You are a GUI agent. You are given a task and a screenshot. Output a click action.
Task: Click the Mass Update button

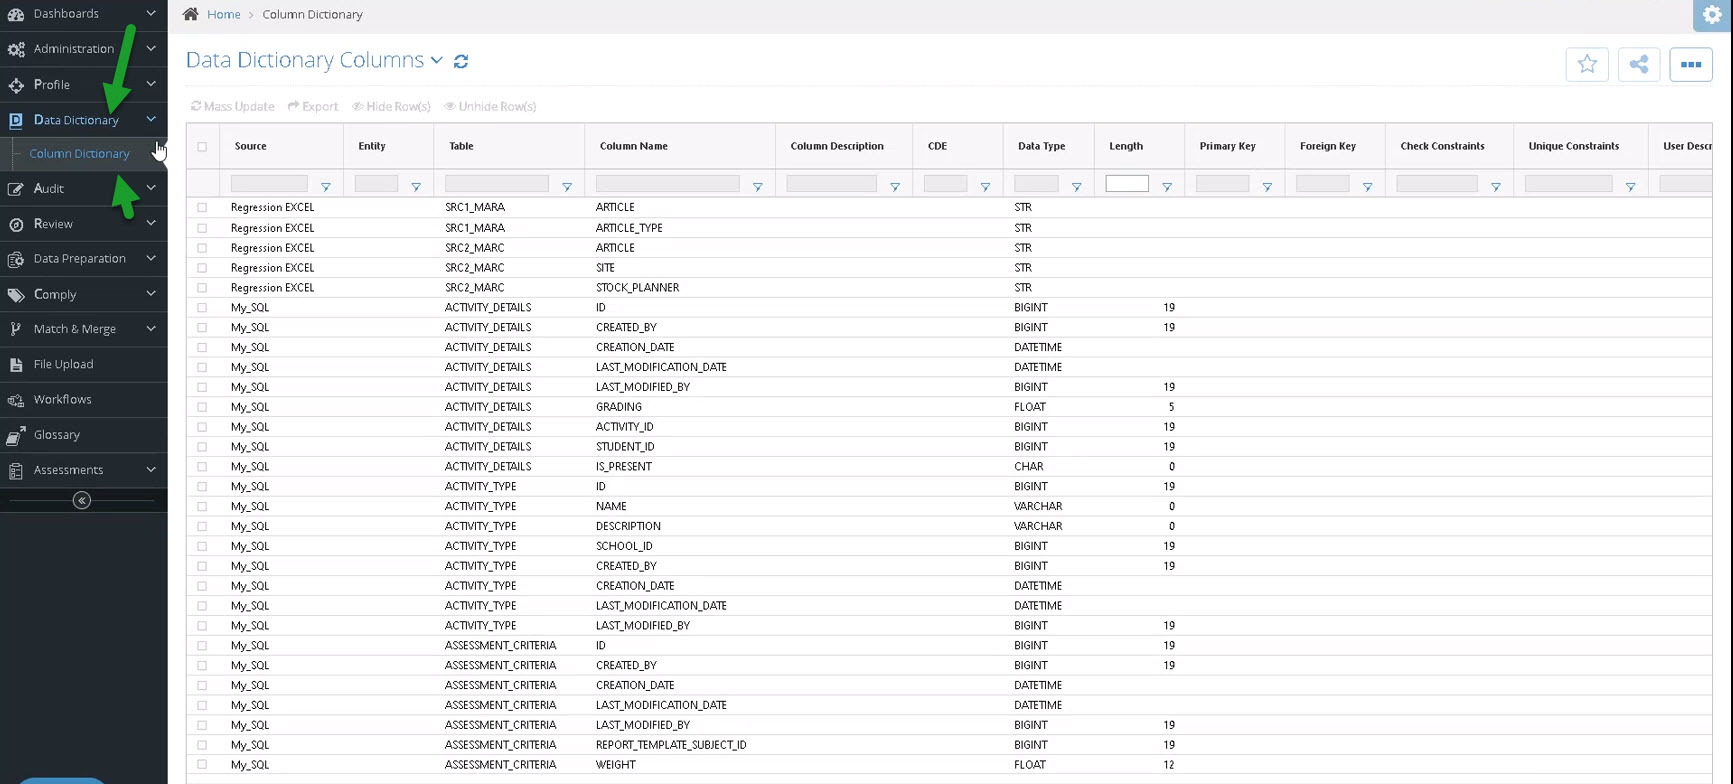232,106
